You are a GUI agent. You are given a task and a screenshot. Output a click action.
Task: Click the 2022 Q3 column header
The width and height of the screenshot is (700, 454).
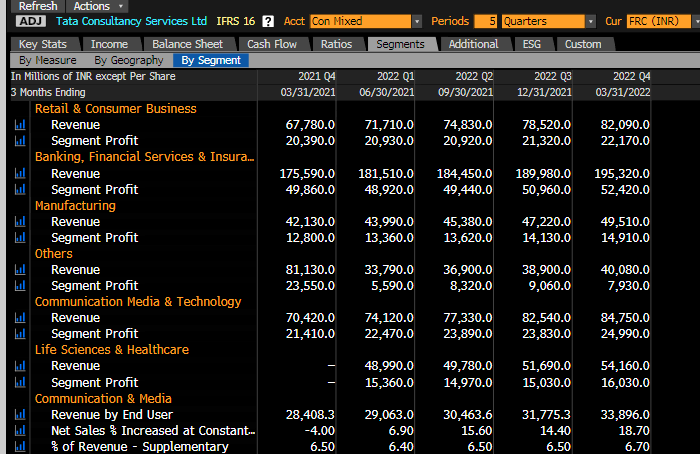[553, 76]
